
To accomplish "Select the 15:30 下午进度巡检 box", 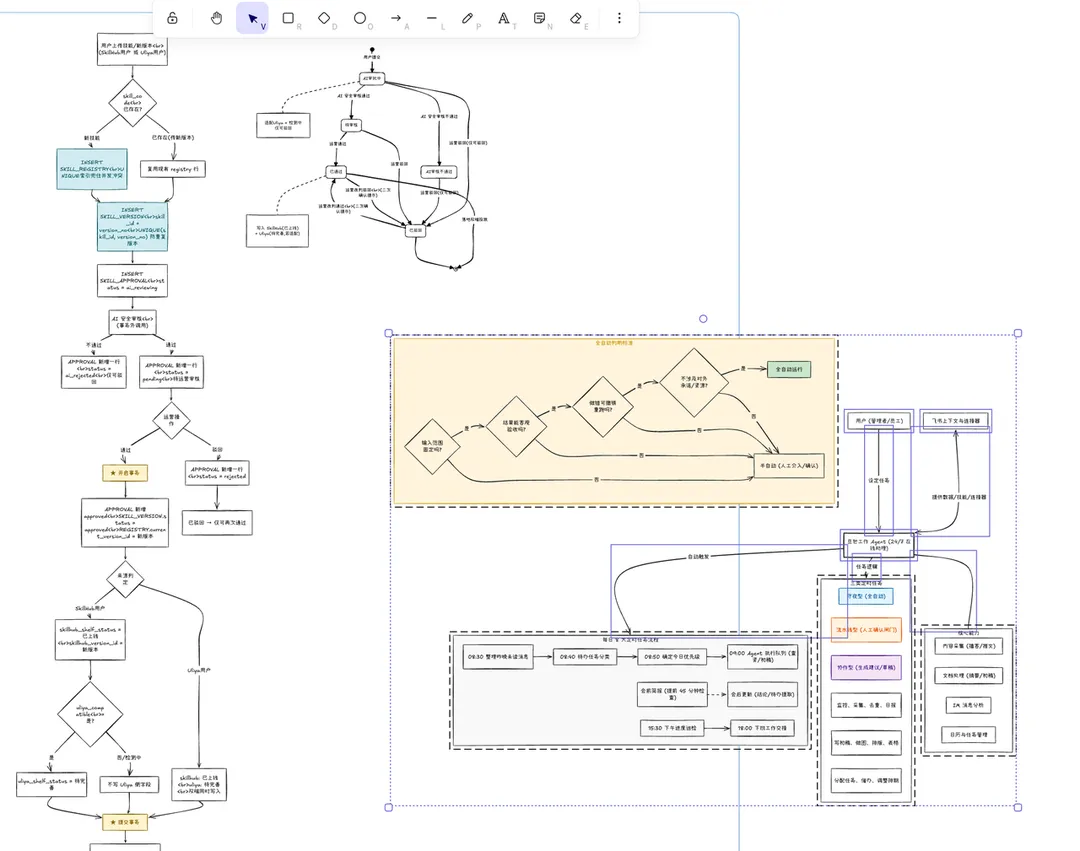I will (672, 728).
